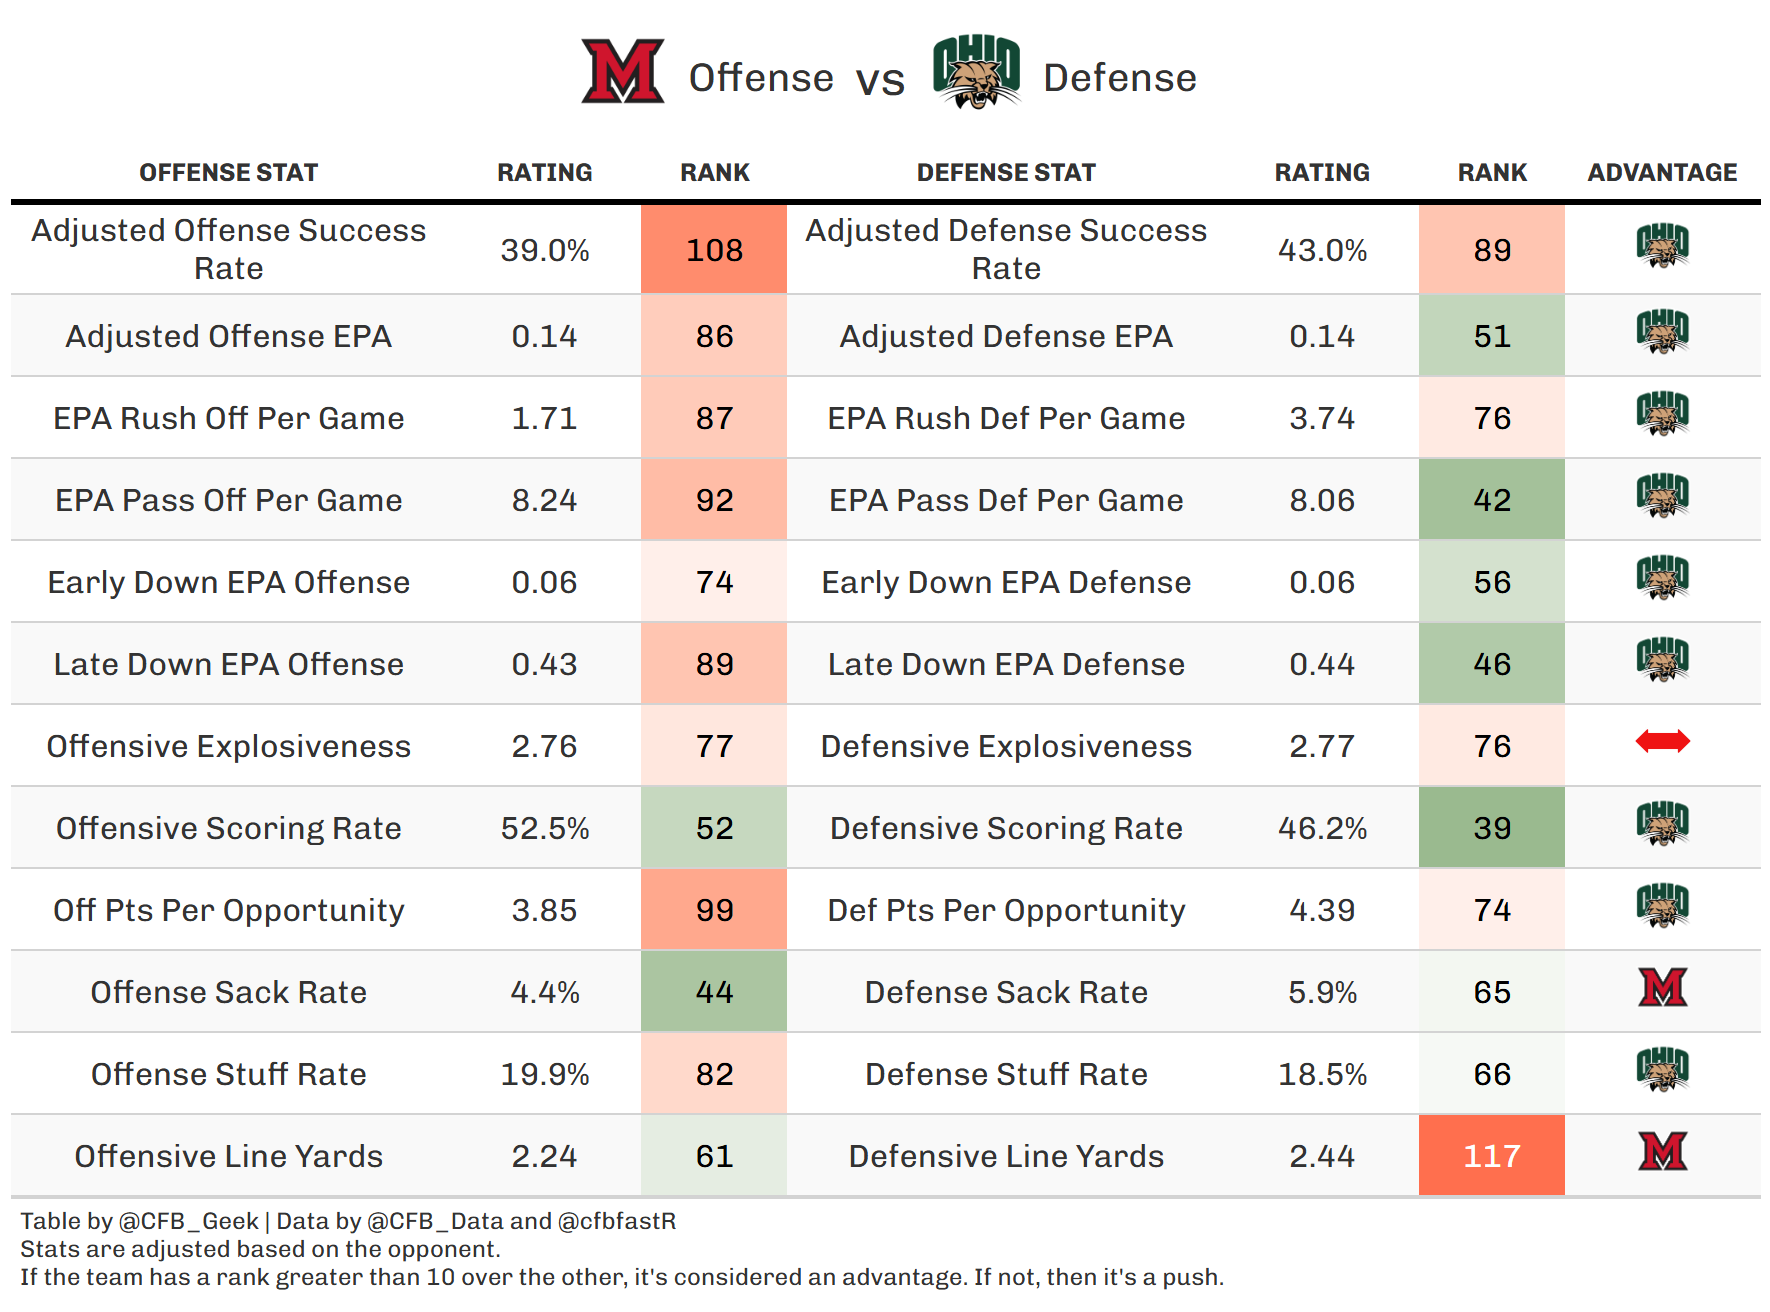1770x1312 pixels.
Task: Click the Miami M logo in the title
Action: coord(622,71)
